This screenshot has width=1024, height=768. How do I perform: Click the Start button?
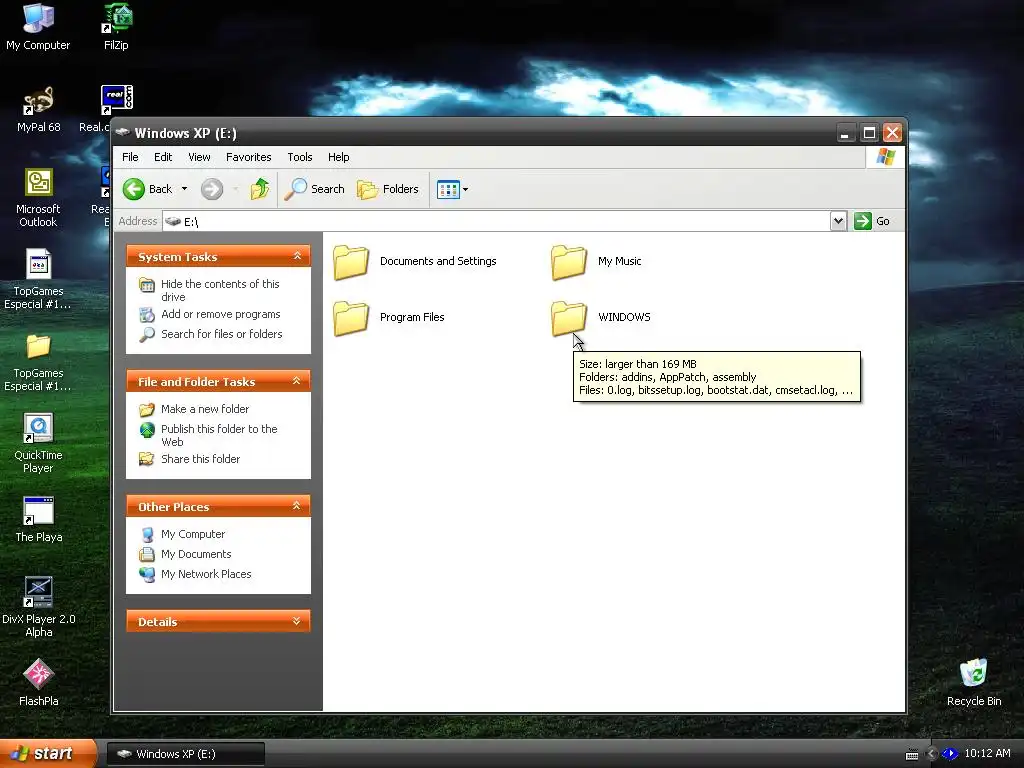click(48, 754)
